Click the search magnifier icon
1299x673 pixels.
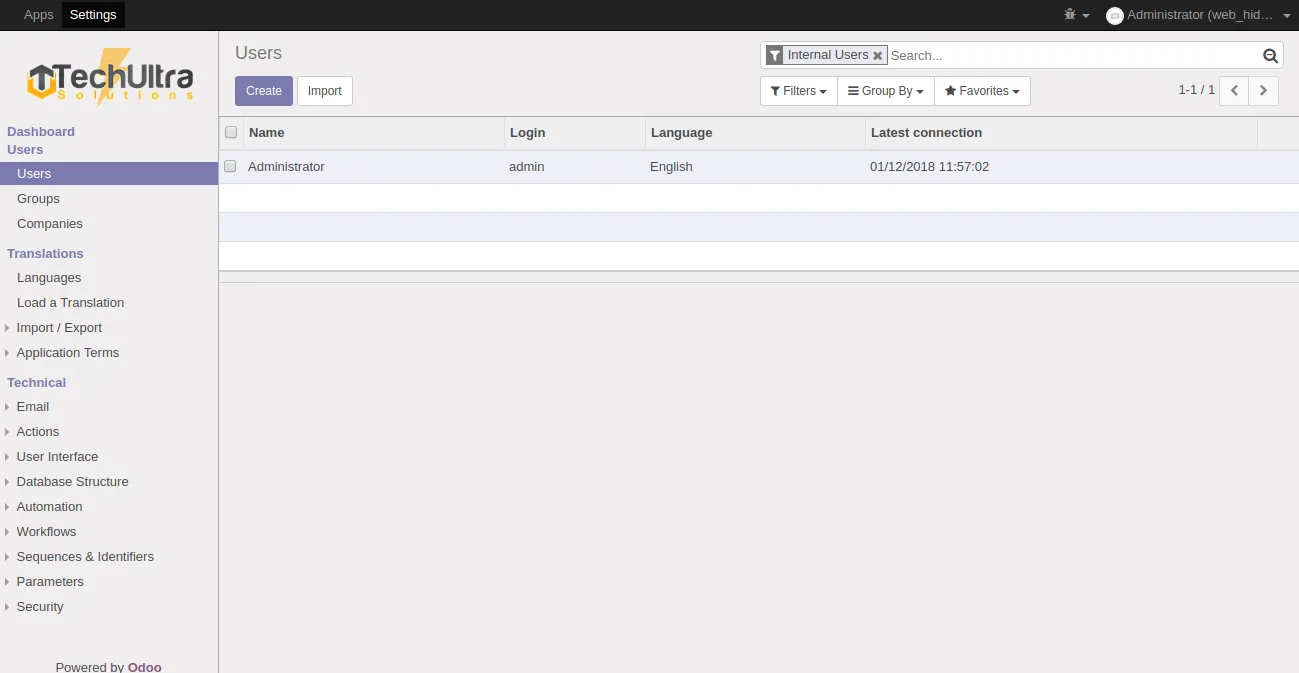(1270, 56)
